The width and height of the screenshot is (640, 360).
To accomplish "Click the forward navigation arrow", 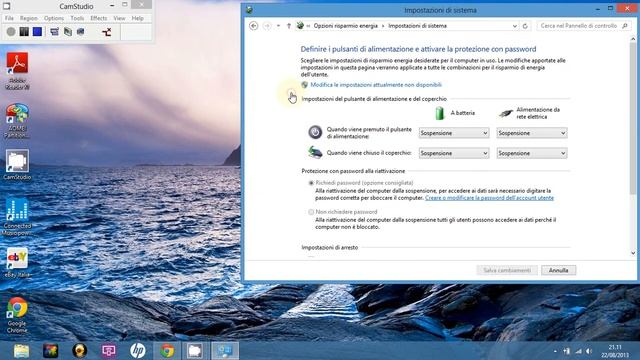I will coord(267,26).
